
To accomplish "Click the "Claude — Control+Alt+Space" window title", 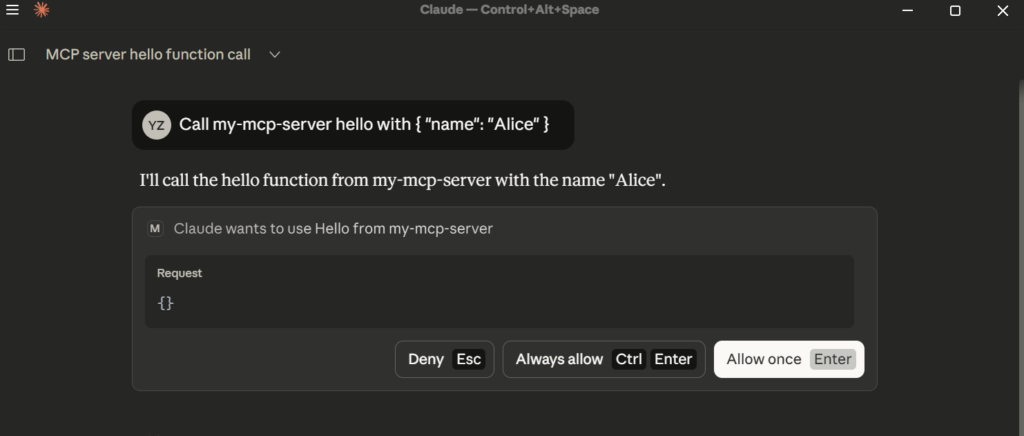I will pos(509,10).
